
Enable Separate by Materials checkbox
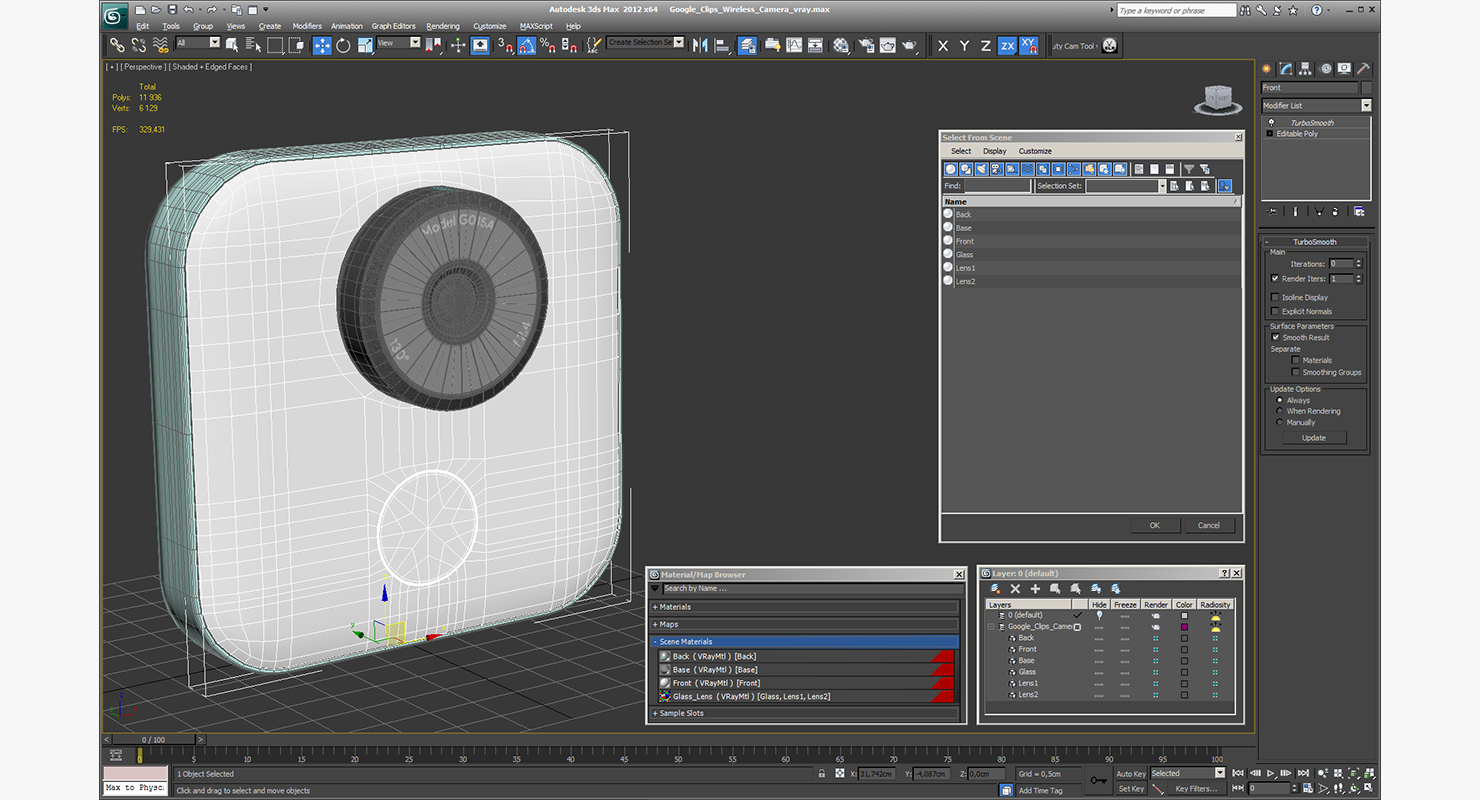click(1296, 360)
